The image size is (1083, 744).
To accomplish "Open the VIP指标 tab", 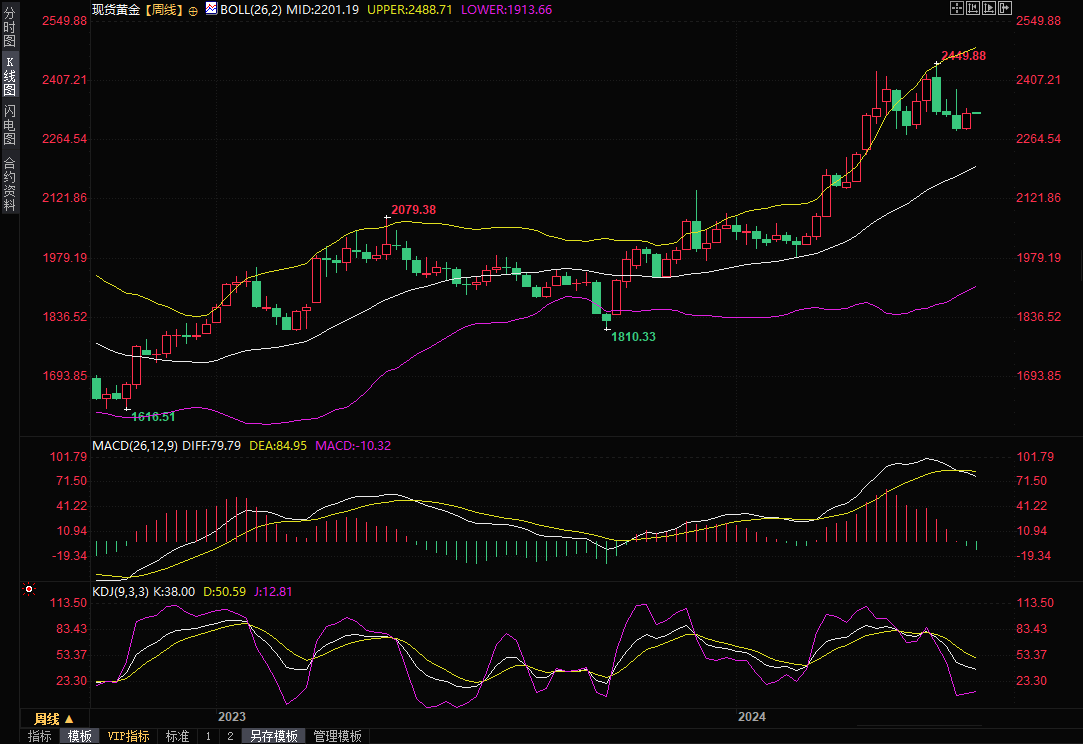I will [128, 736].
